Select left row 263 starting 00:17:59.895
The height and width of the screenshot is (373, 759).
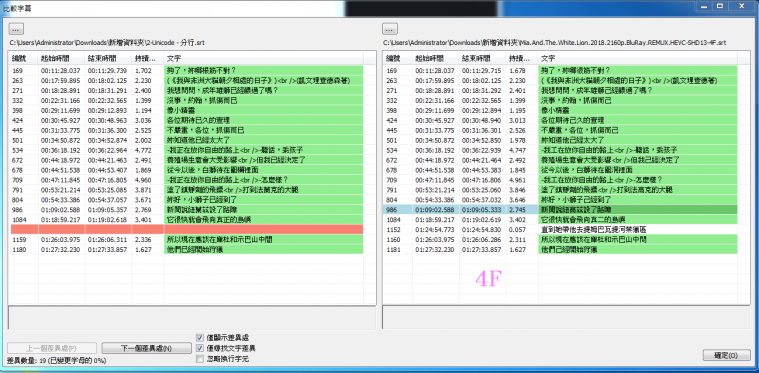click(186, 80)
